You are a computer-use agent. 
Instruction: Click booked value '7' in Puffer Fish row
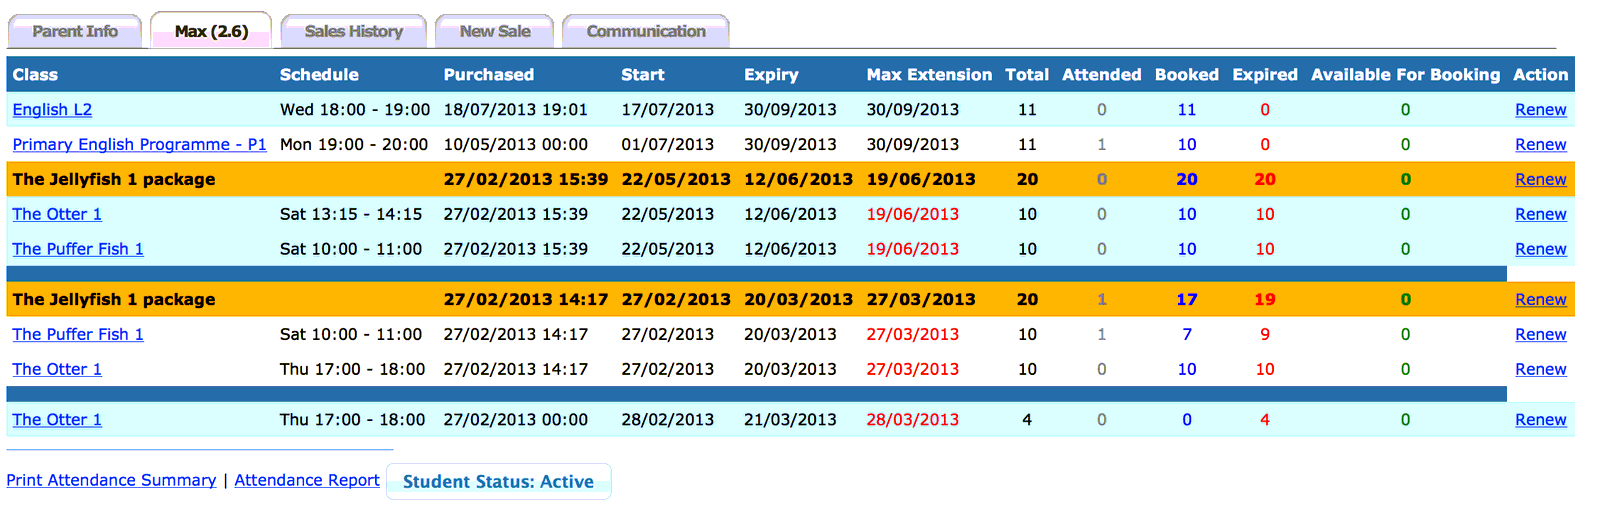tap(1187, 334)
